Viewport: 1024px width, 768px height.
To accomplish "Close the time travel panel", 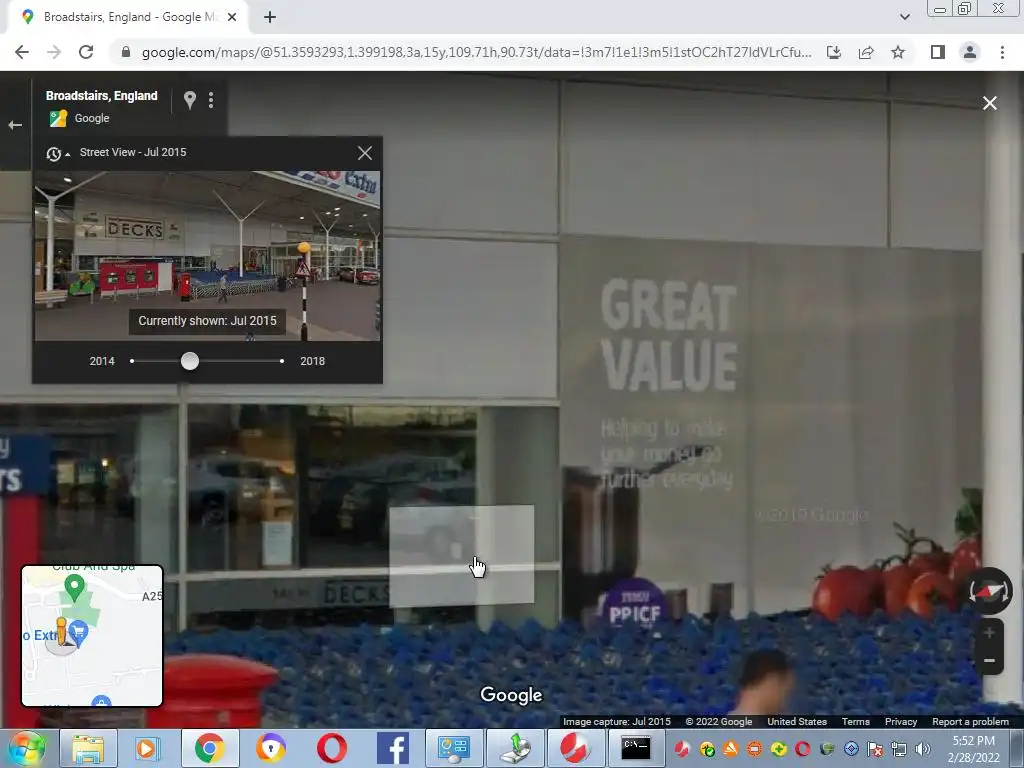I will 364,153.
